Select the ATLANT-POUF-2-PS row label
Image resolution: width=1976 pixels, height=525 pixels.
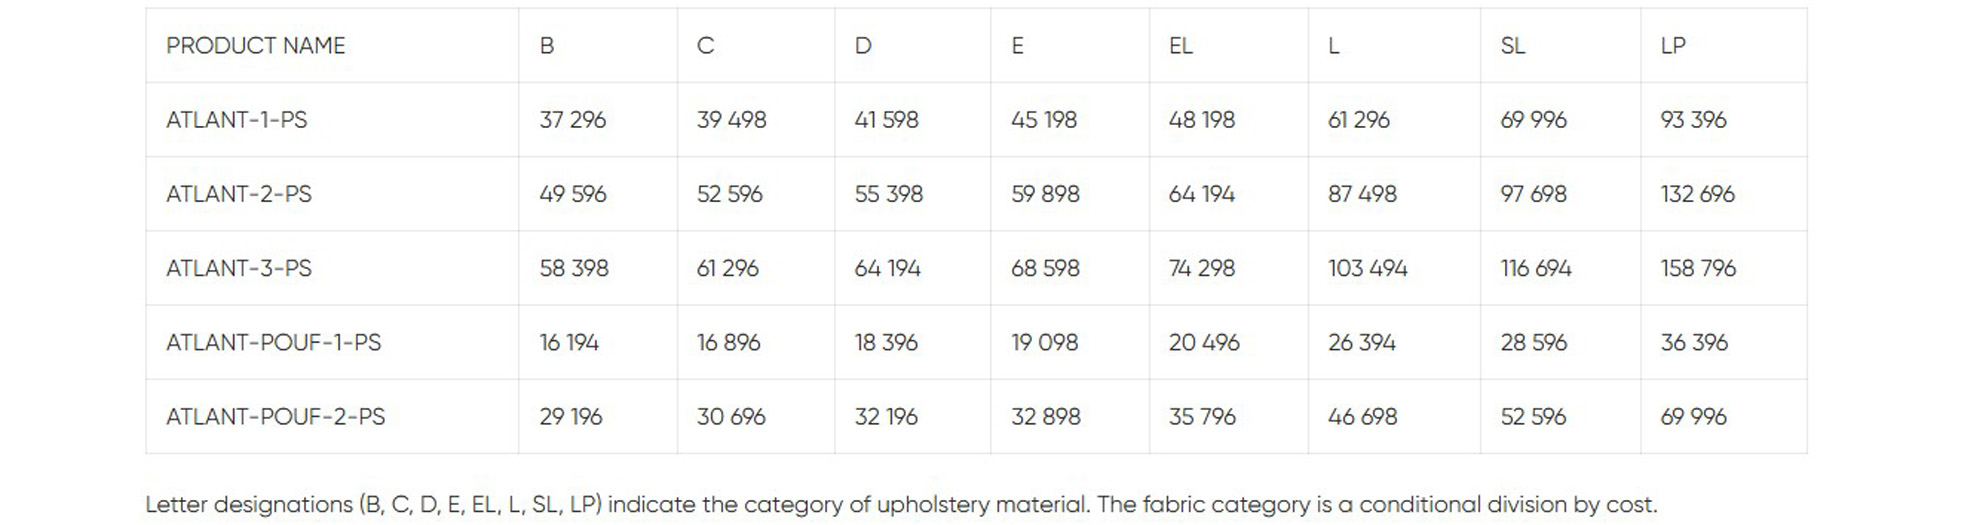coord(275,416)
